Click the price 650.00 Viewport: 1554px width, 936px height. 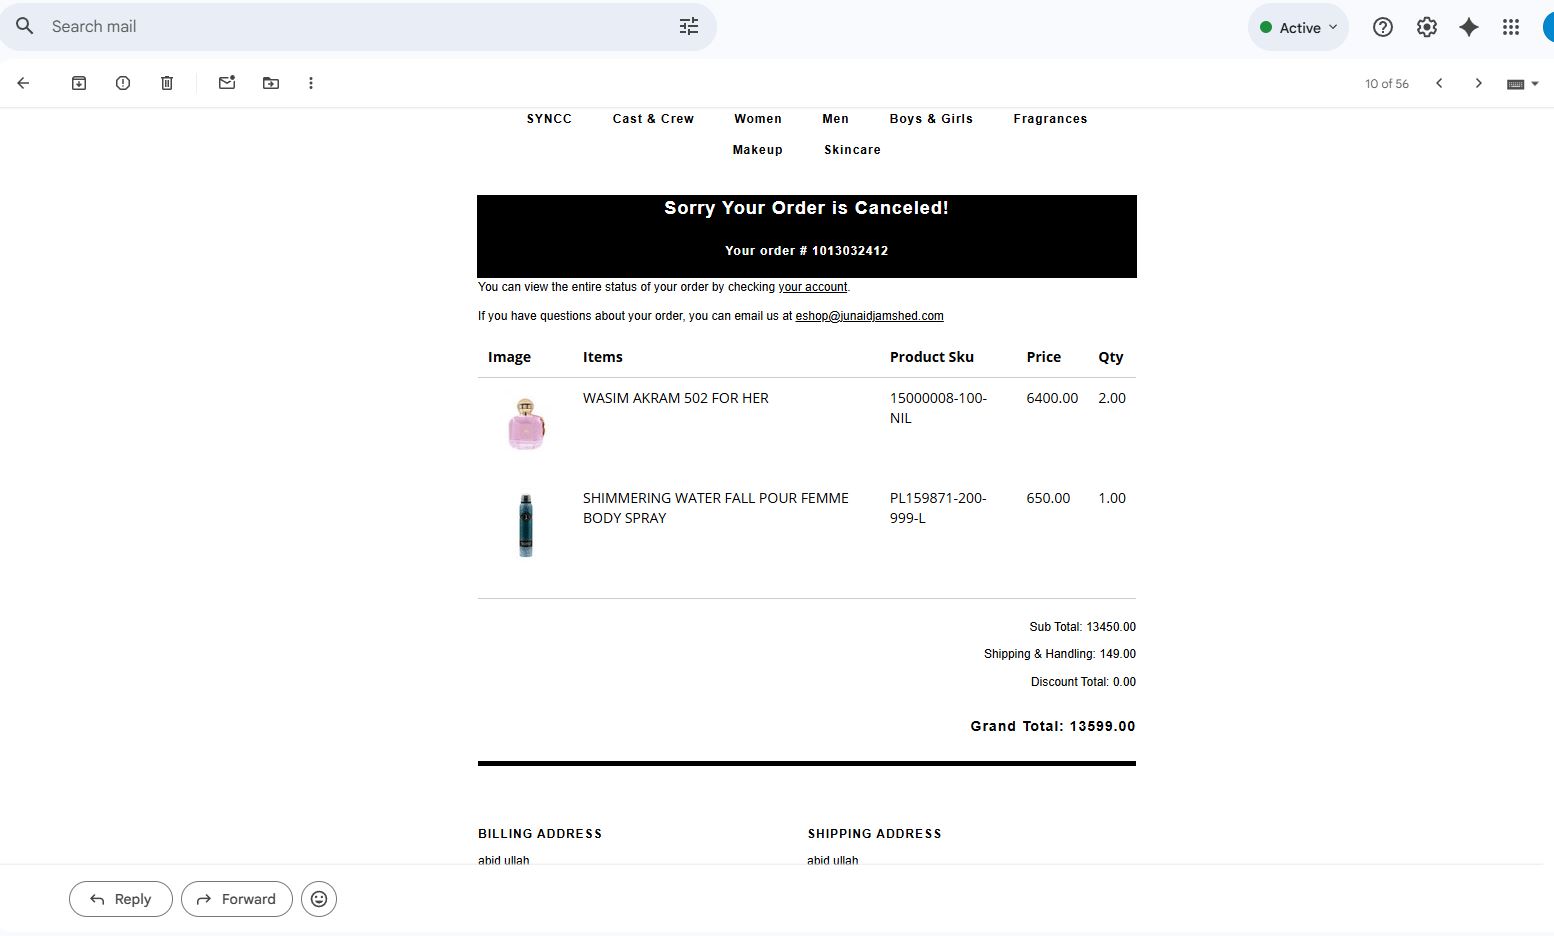[x=1048, y=498]
